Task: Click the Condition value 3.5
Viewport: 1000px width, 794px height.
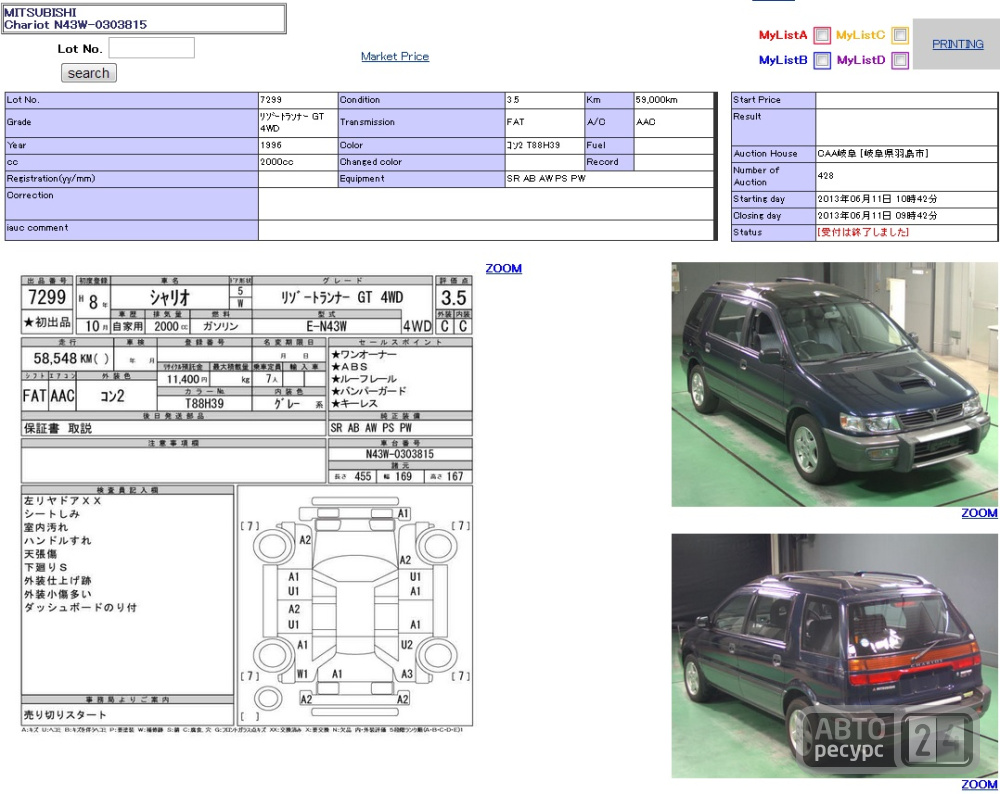Action: click(513, 100)
